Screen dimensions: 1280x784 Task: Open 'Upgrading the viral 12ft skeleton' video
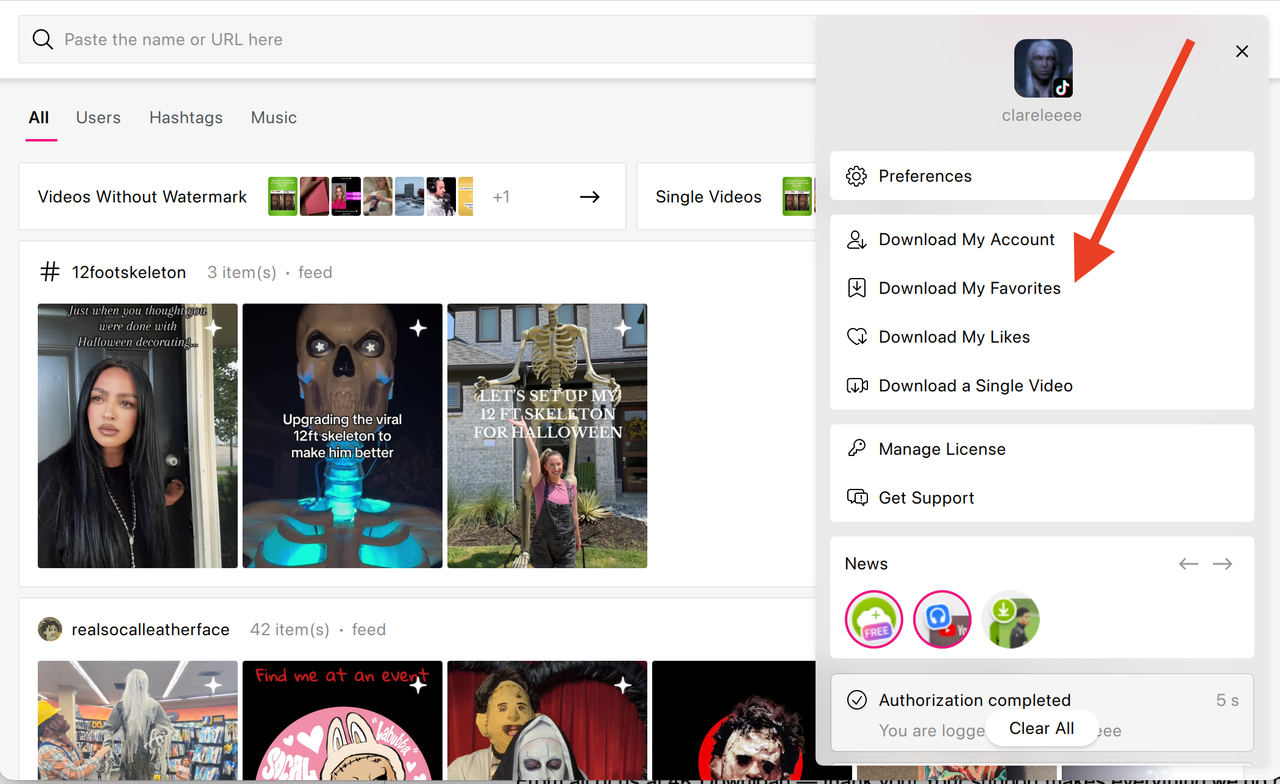[x=342, y=436]
